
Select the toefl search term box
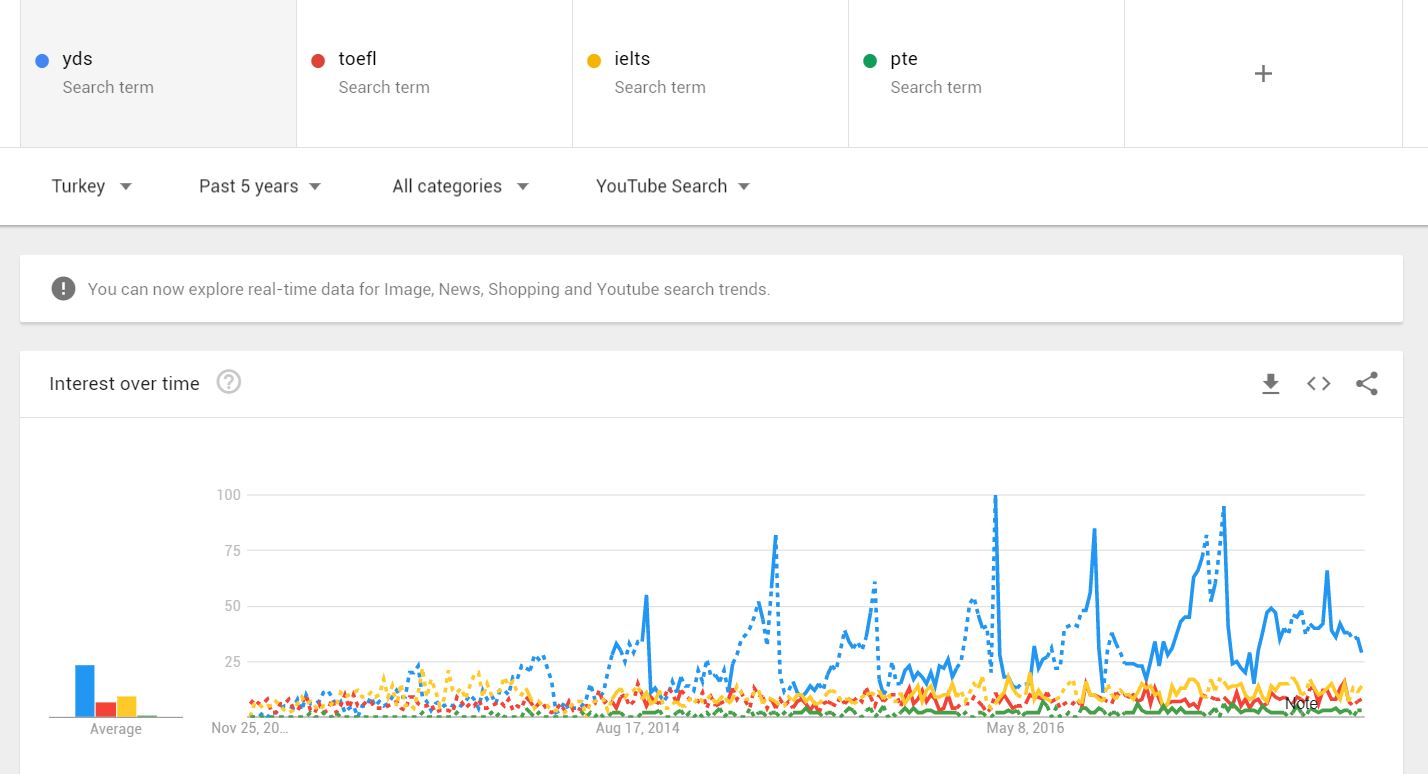[x=434, y=74]
